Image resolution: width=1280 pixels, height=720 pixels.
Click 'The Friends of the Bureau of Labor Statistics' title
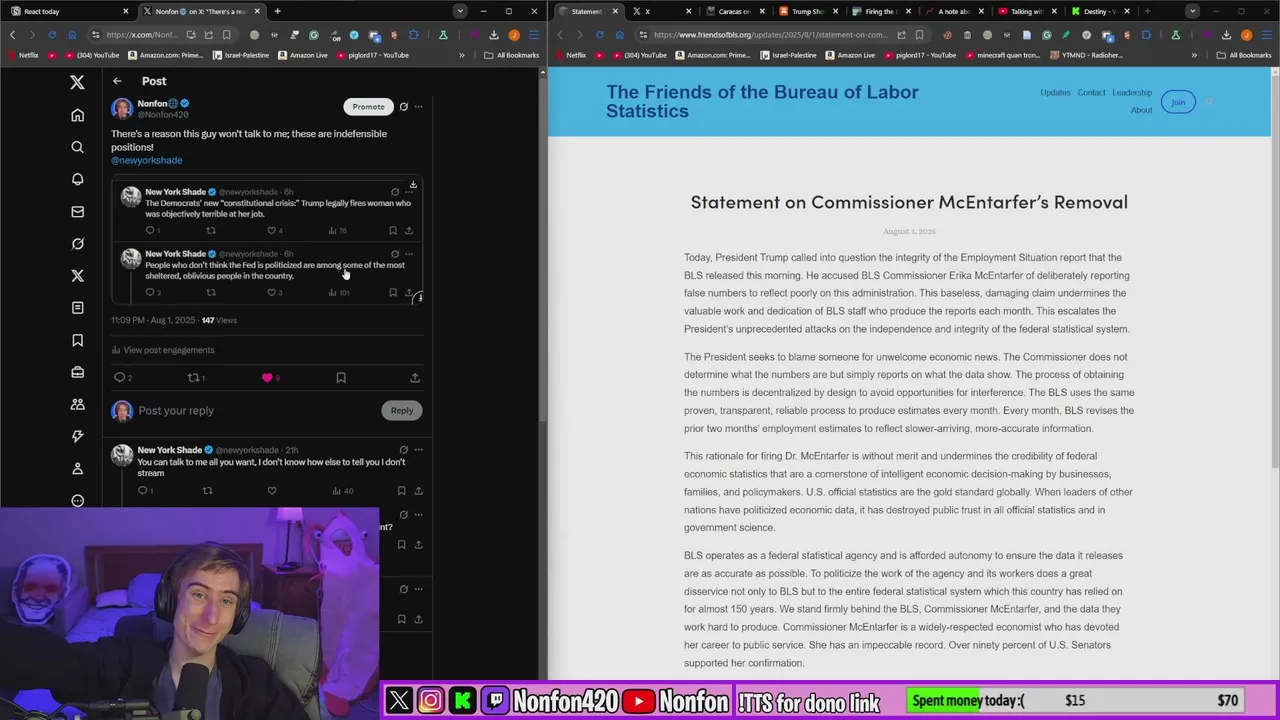tap(762, 101)
